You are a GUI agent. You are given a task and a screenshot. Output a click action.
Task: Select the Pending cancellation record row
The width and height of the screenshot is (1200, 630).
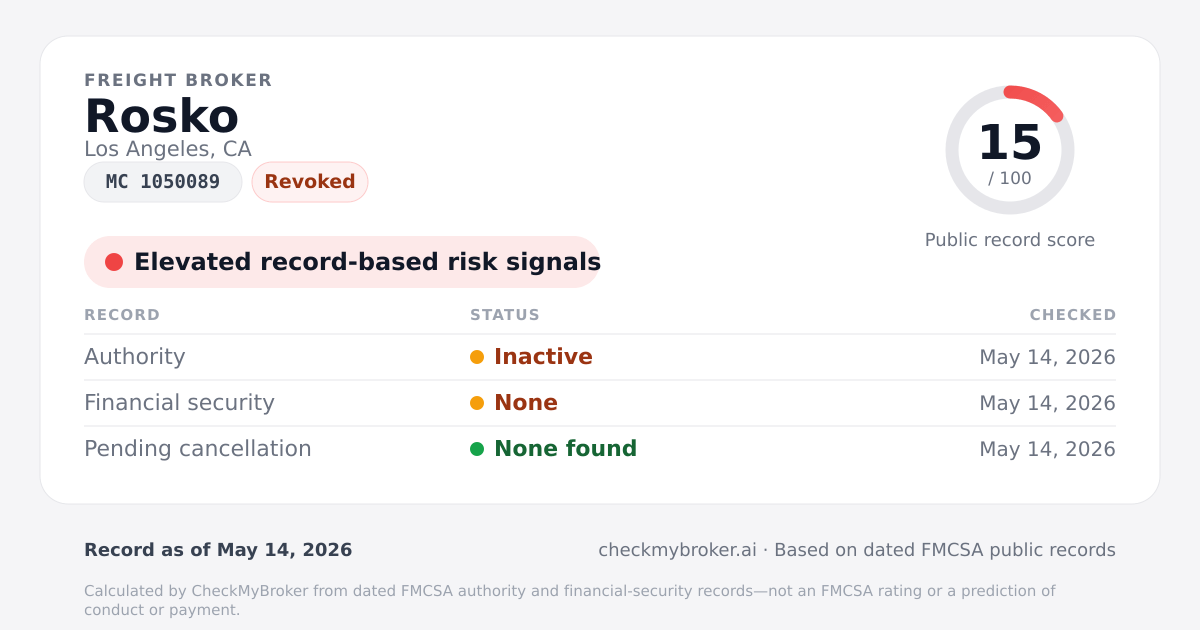click(x=600, y=449)
